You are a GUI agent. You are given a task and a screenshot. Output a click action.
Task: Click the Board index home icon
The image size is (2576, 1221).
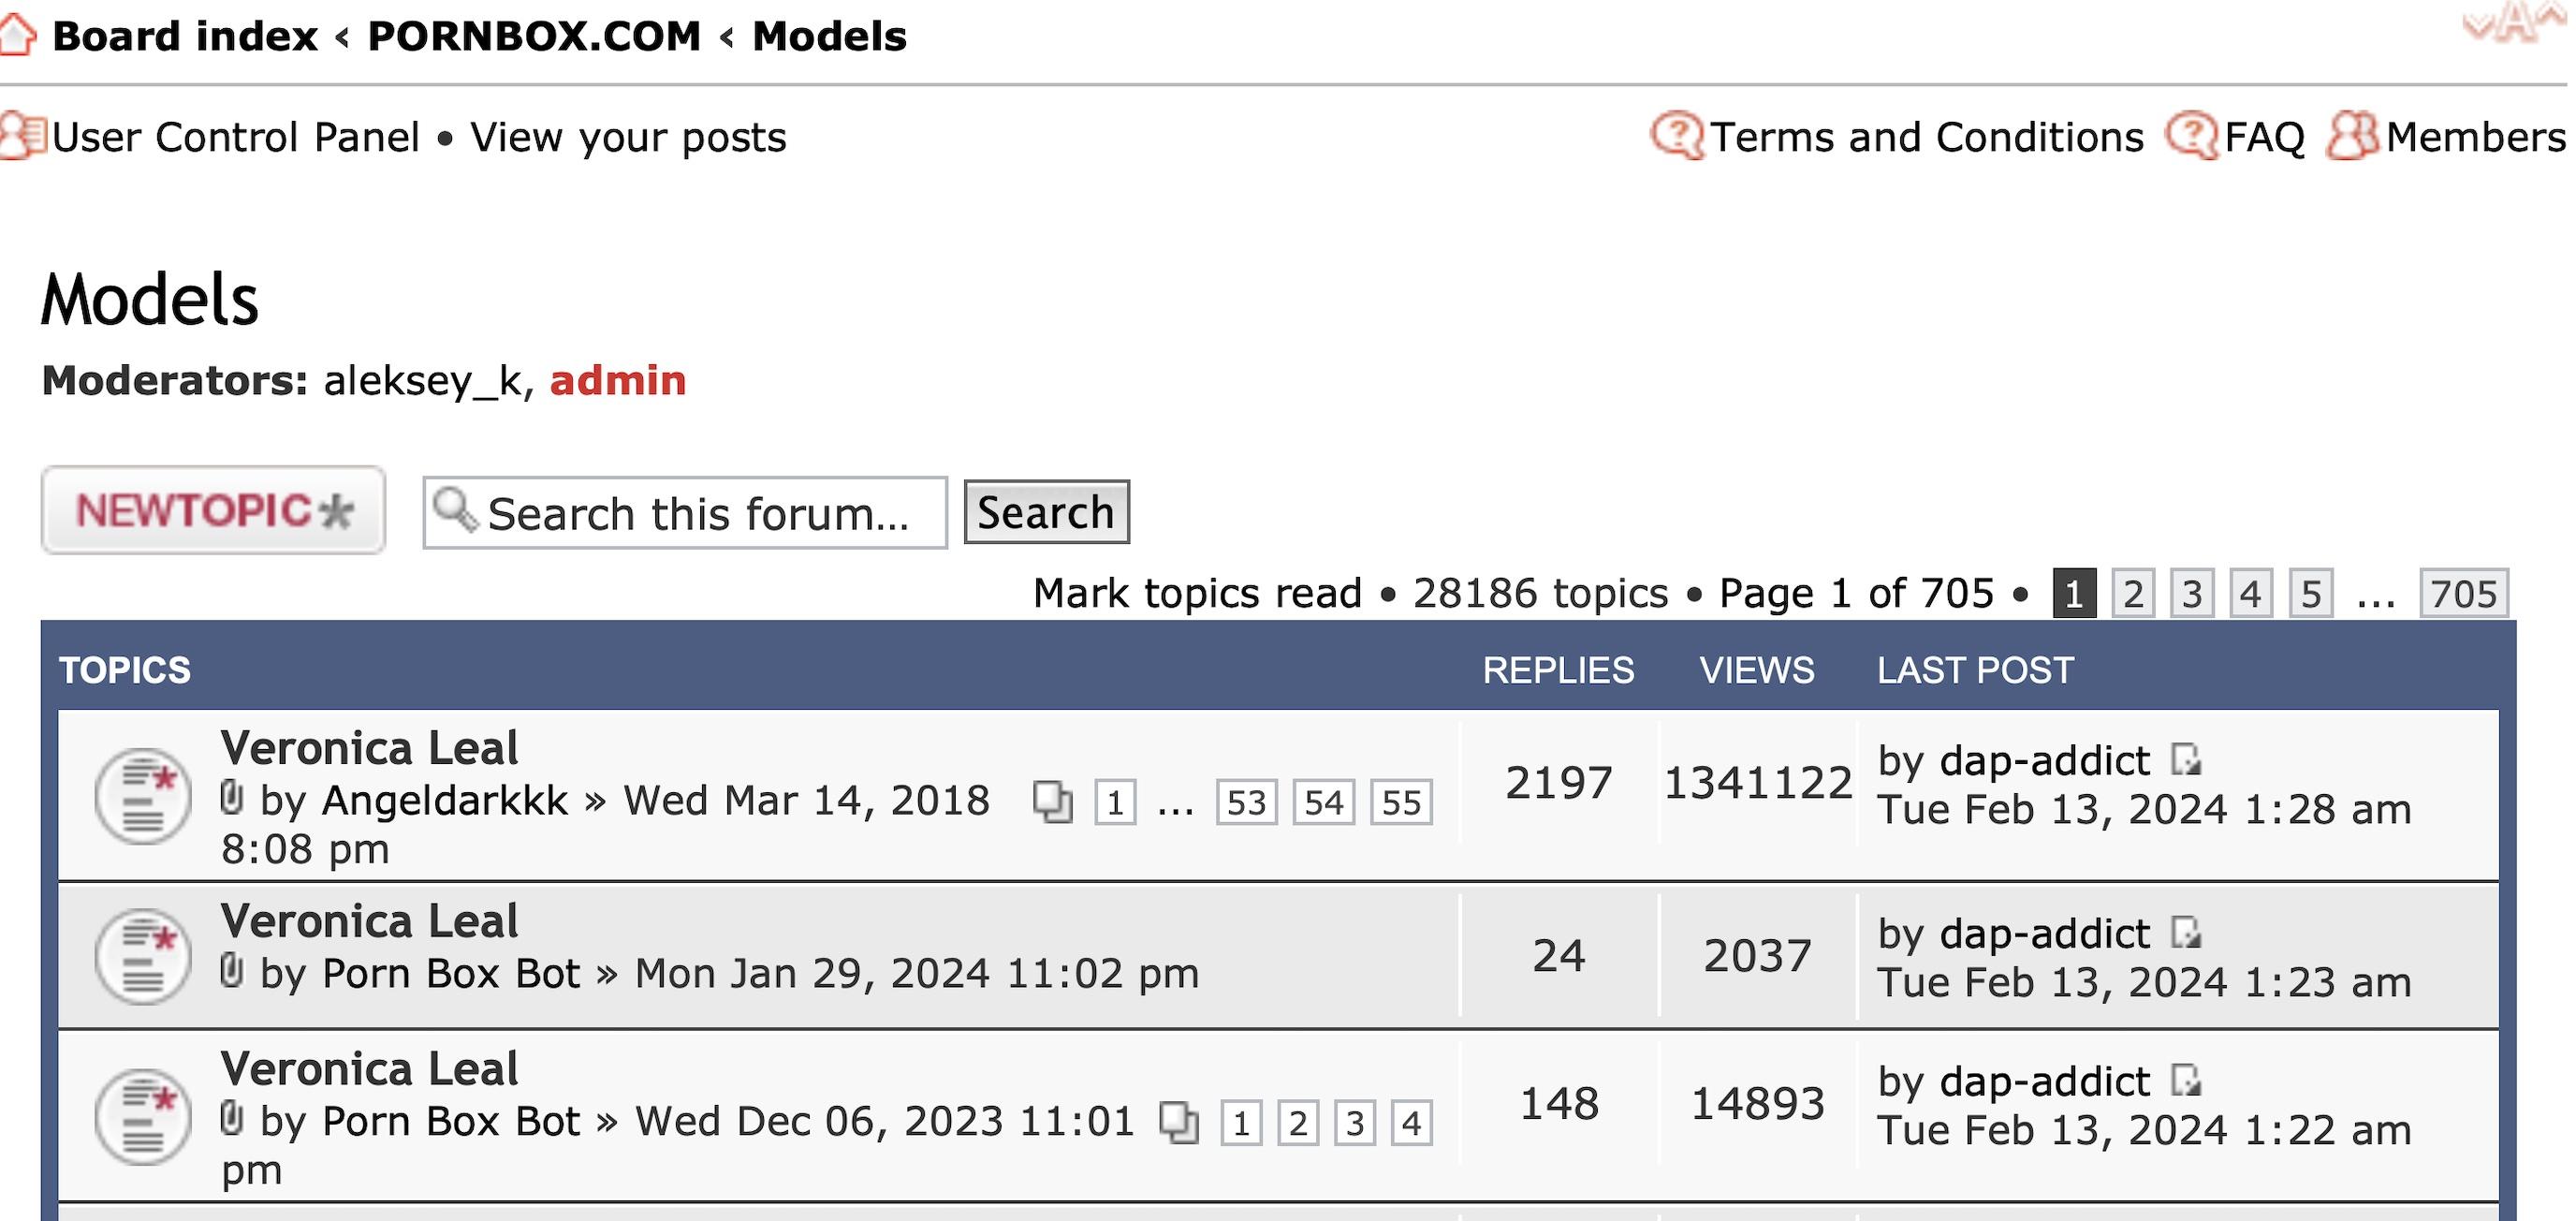18,33
